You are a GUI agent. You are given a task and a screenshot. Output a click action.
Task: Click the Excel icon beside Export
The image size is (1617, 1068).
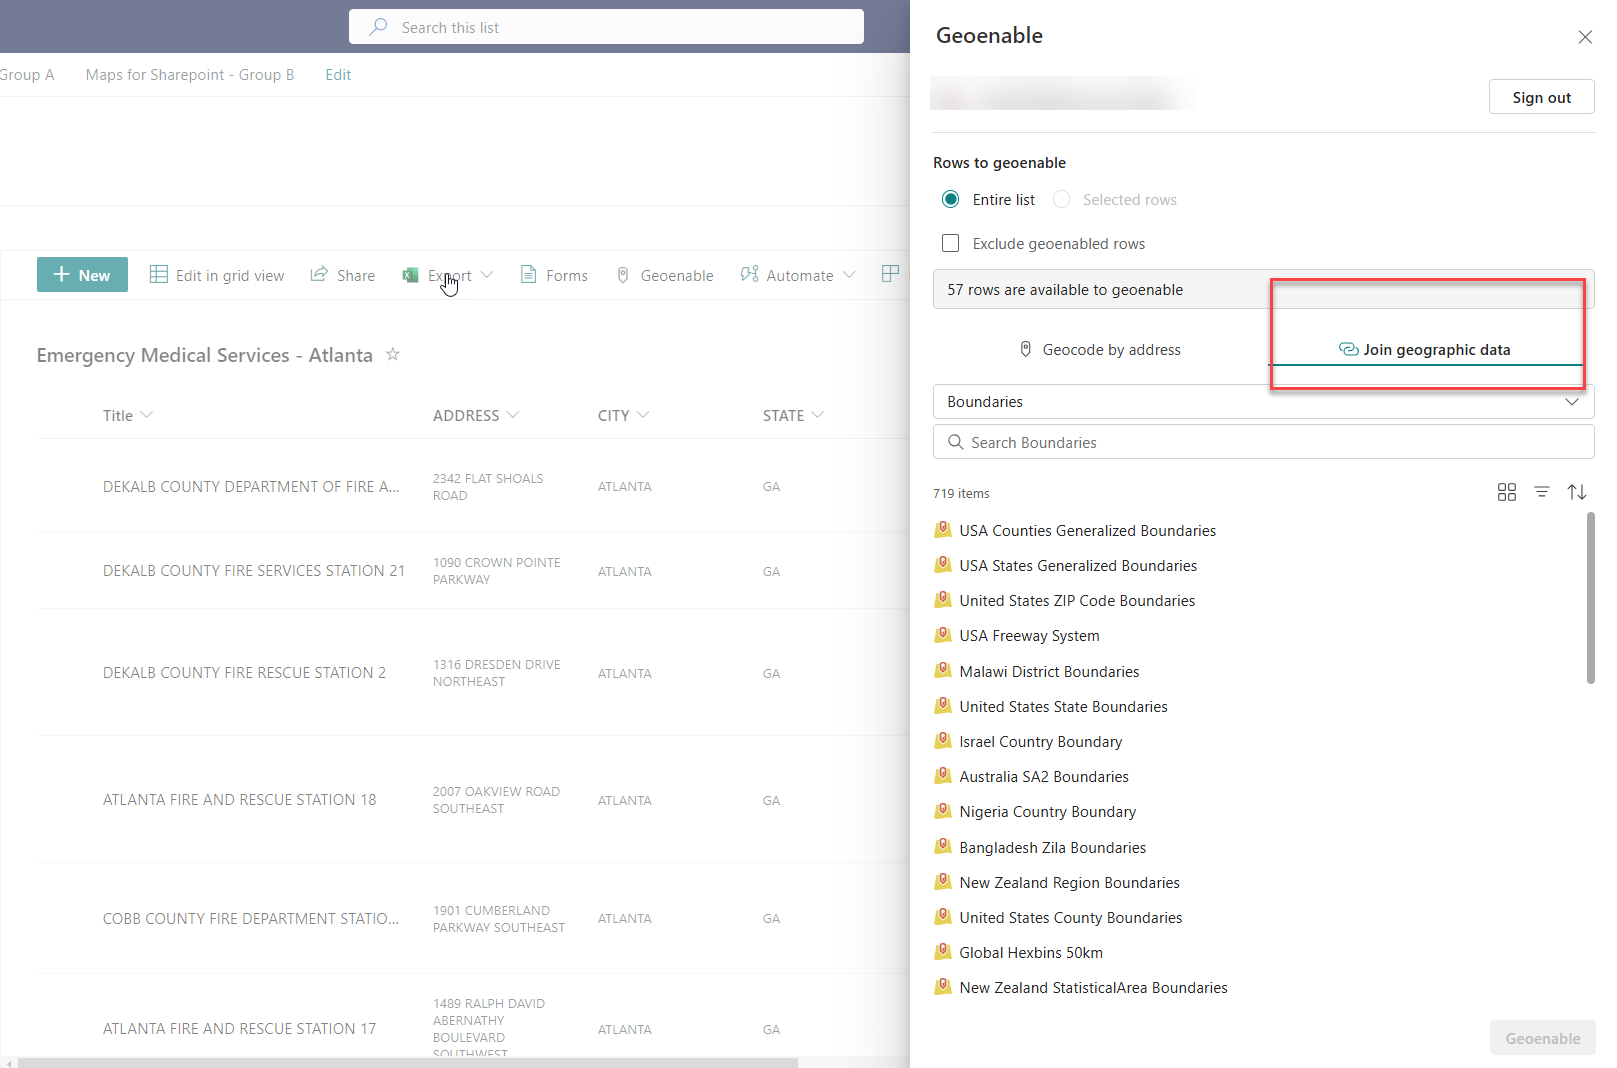410,274
